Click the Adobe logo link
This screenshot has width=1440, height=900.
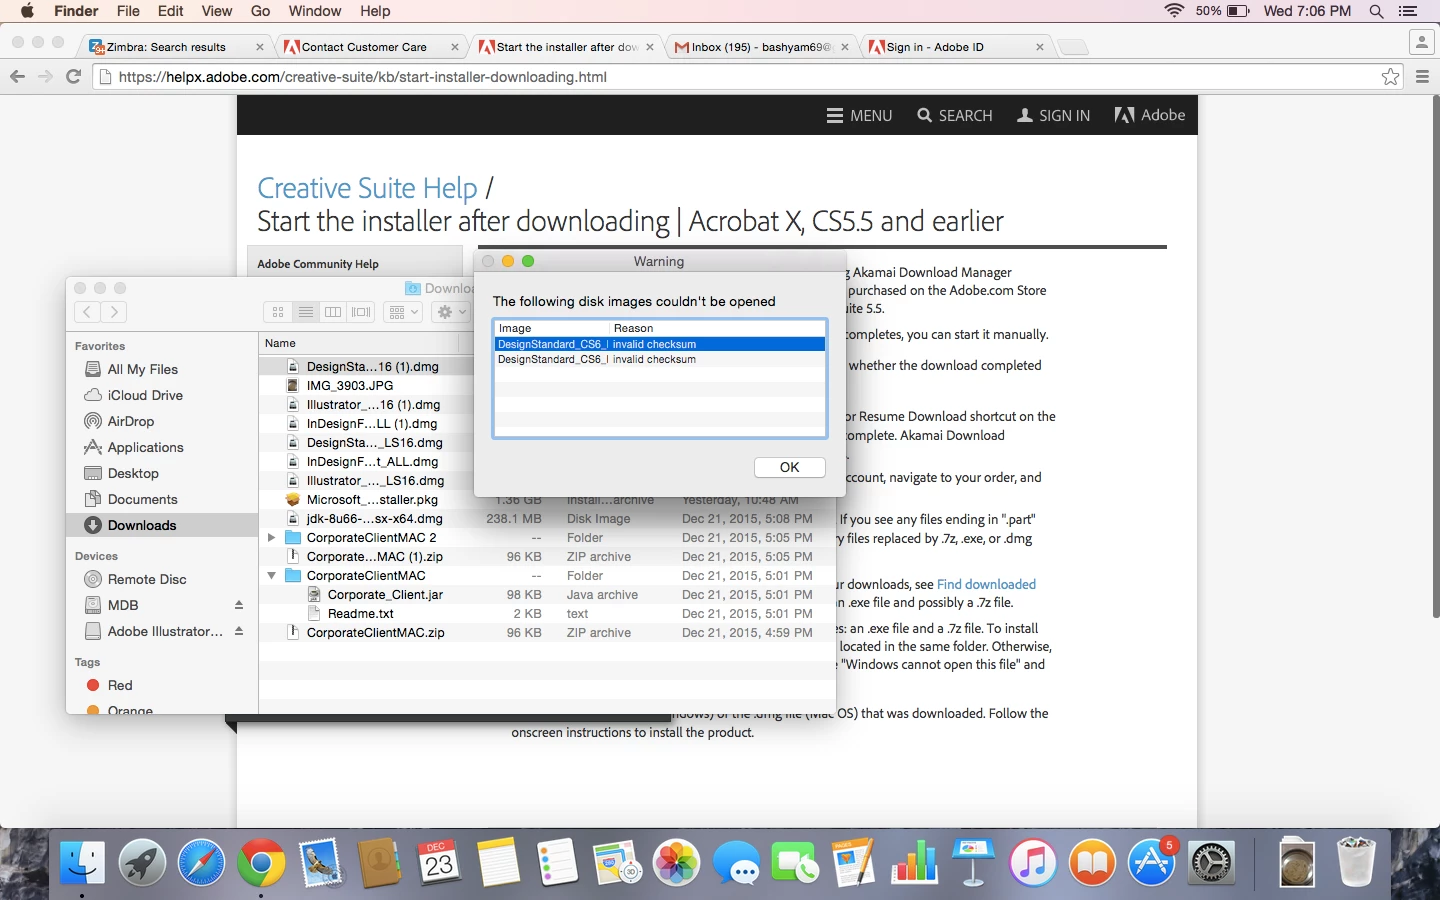(1150, 115)
